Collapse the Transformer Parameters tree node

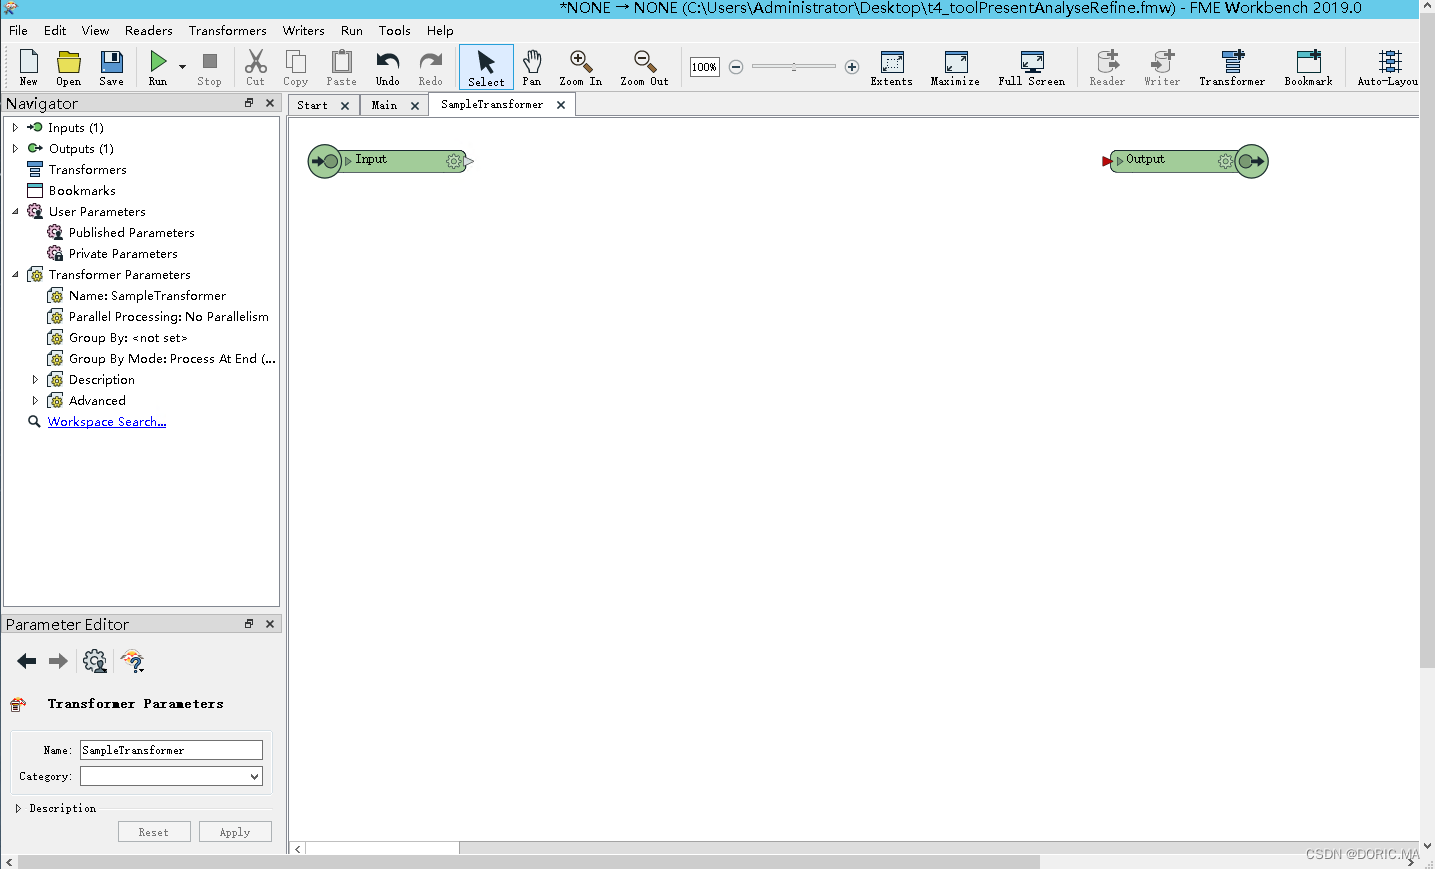point(15,275)
